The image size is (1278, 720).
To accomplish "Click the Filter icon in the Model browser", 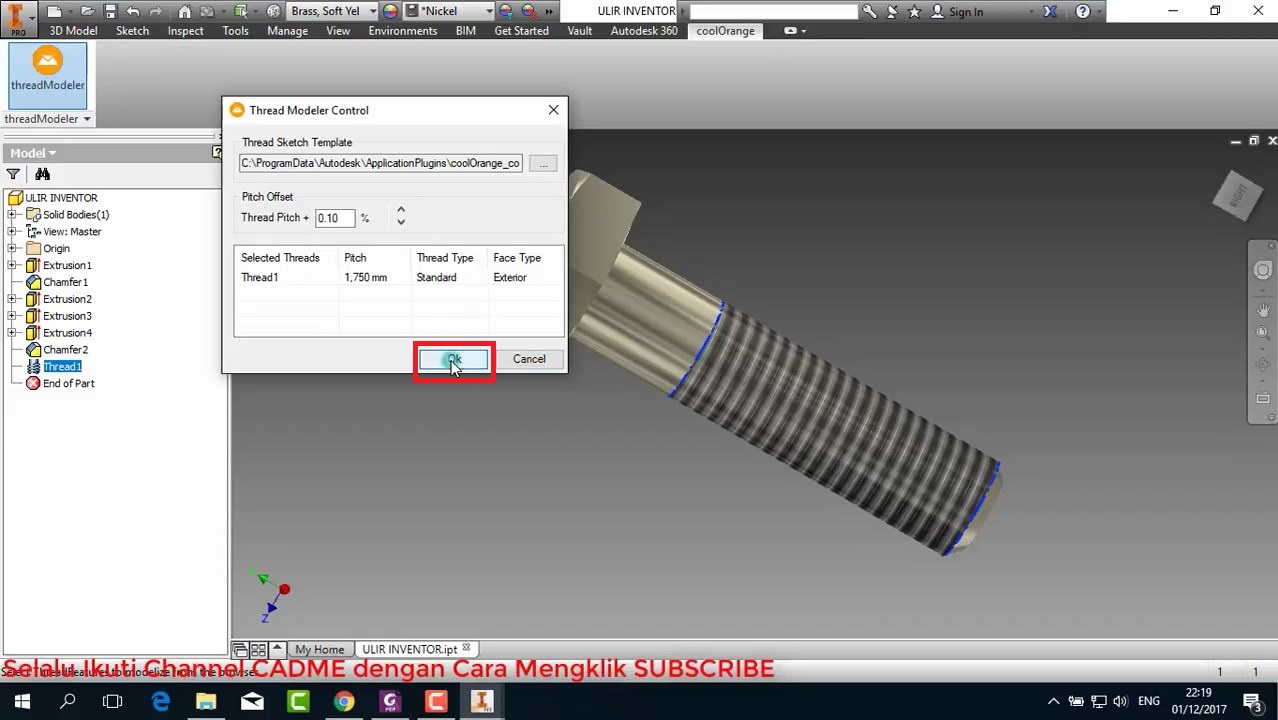I will click(x=14, y=173).
